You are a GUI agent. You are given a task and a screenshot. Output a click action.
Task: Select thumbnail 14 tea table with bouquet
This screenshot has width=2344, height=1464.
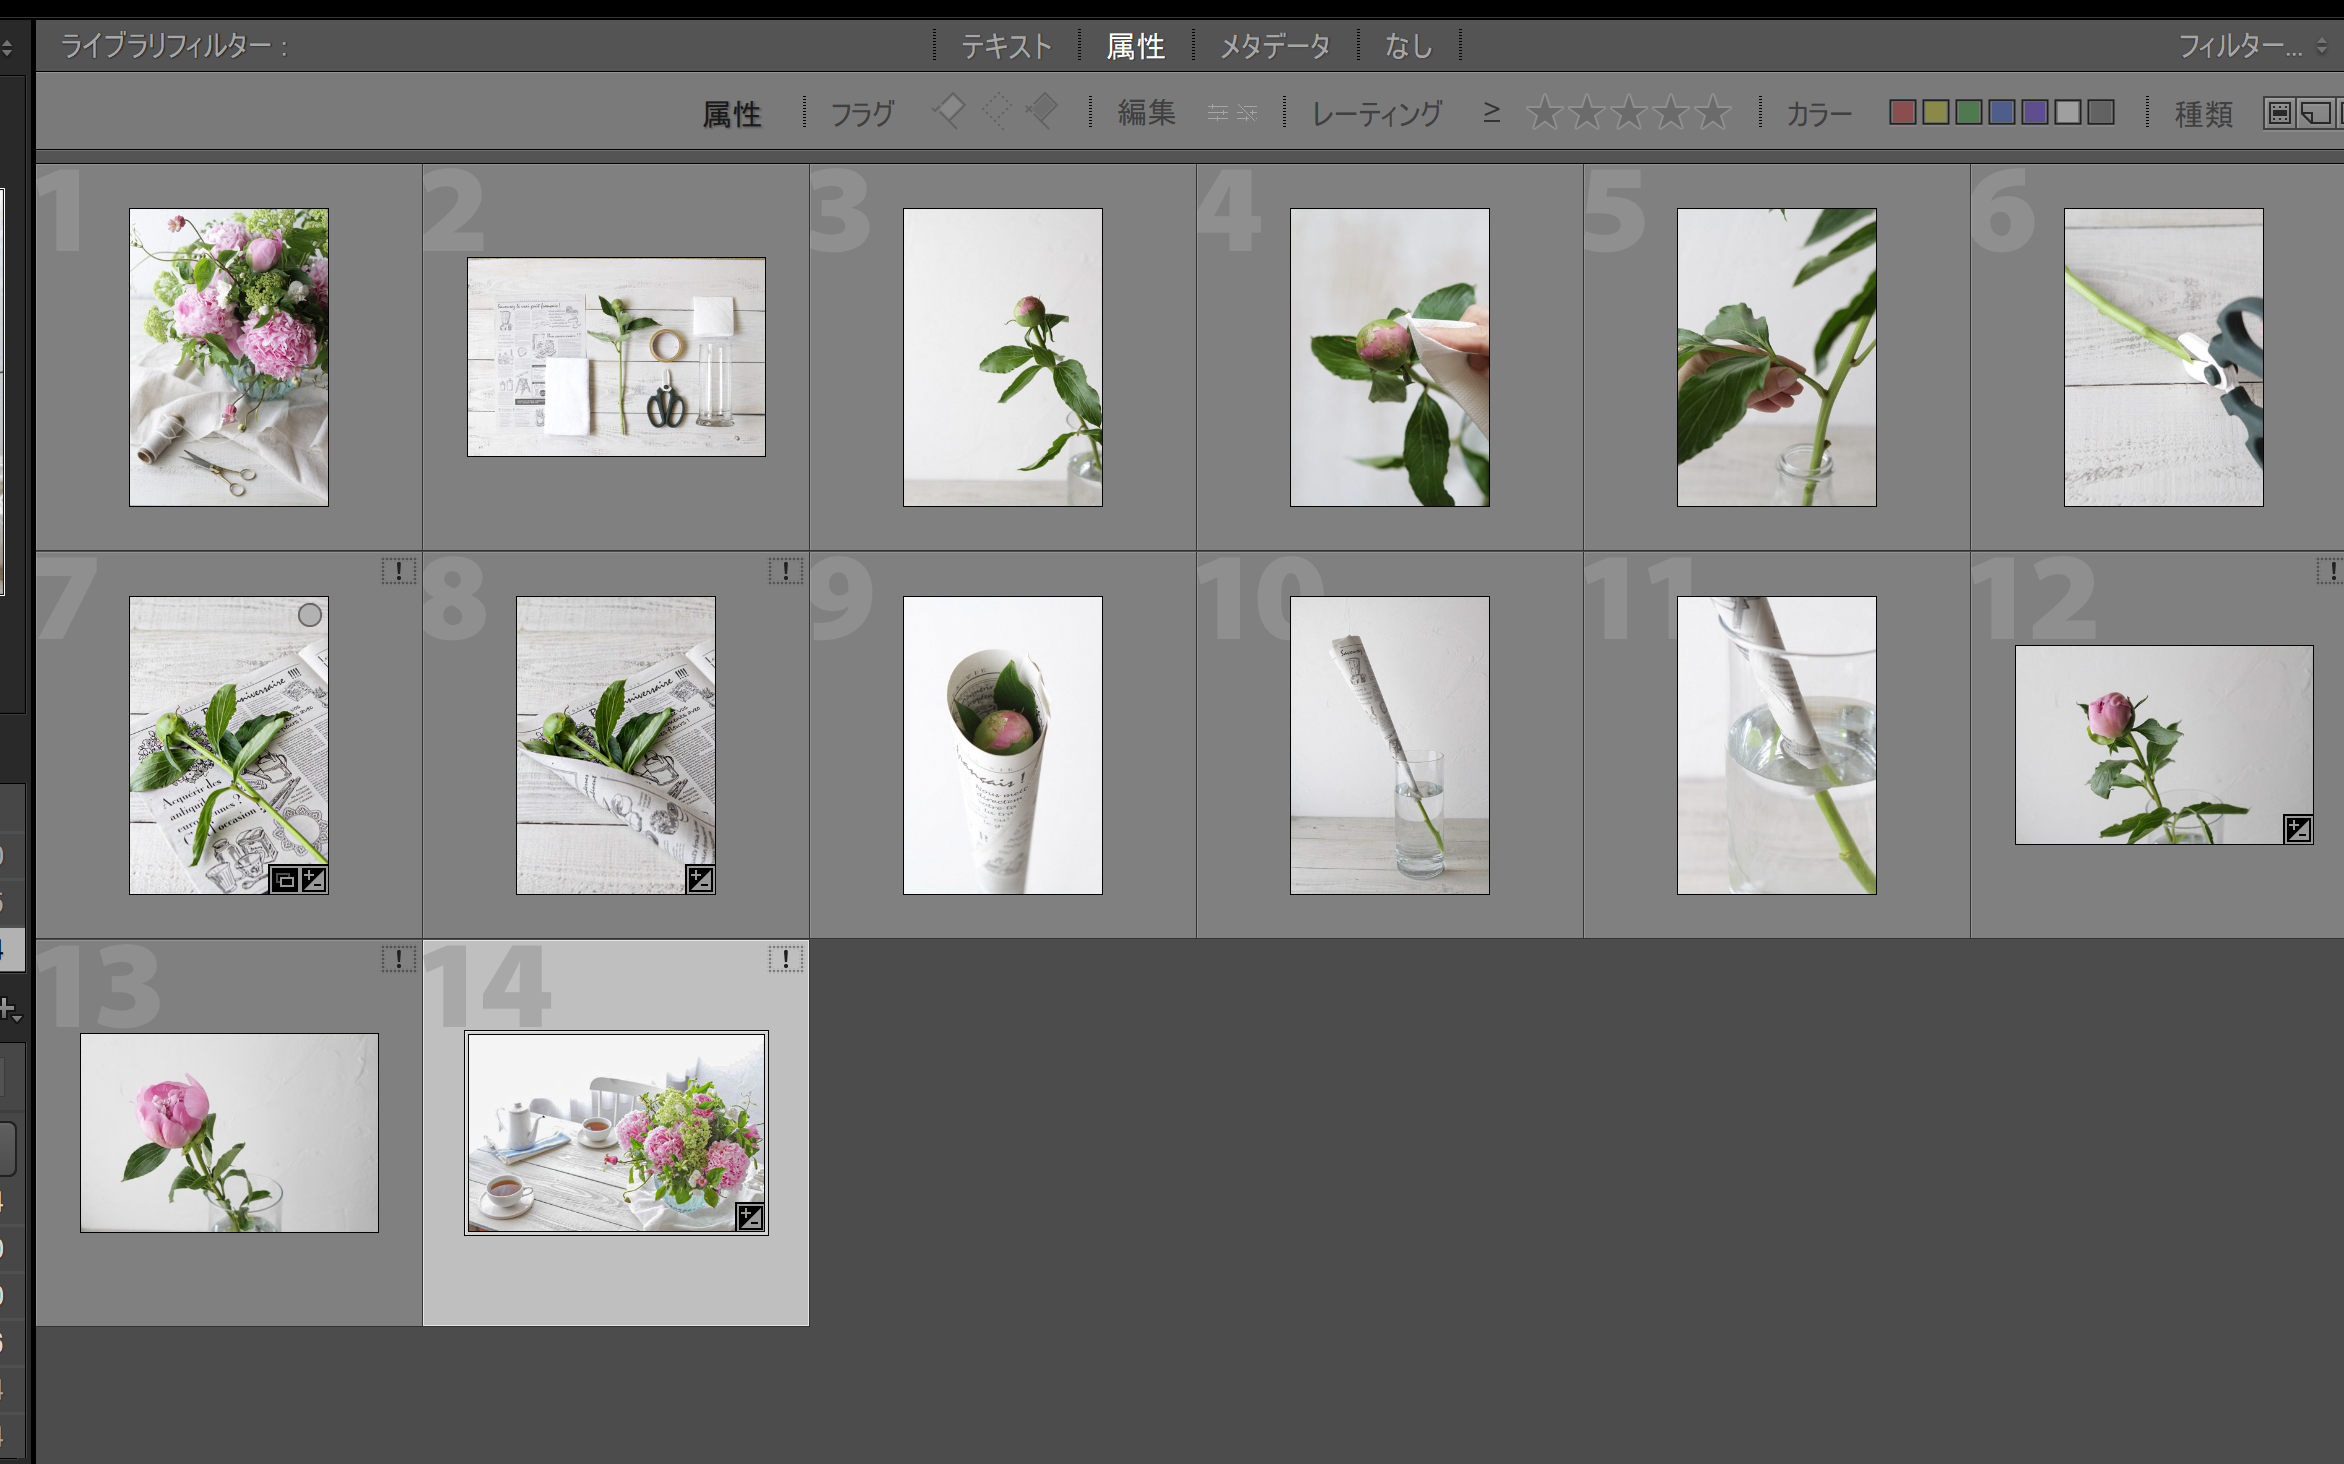pyautogui.click(x=616, y=1133)
